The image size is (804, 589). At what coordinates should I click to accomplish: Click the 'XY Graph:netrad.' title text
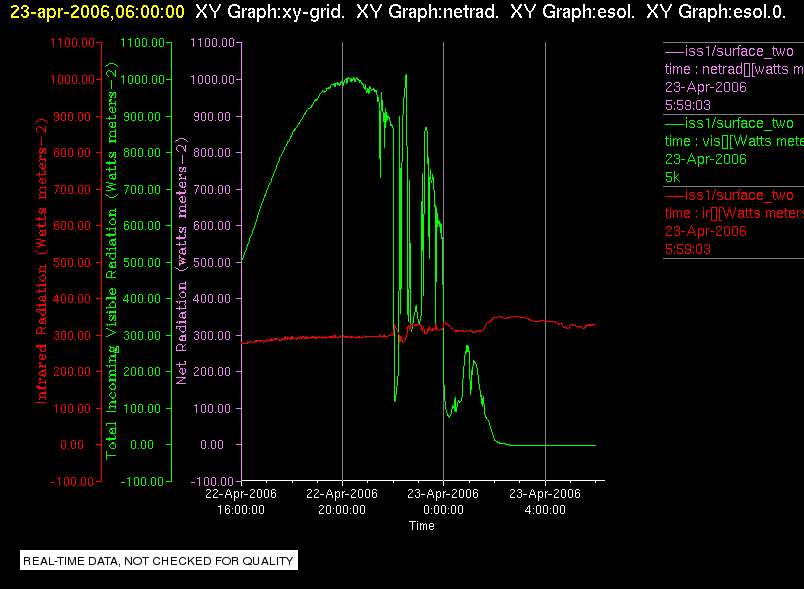(x=427, y=12)
